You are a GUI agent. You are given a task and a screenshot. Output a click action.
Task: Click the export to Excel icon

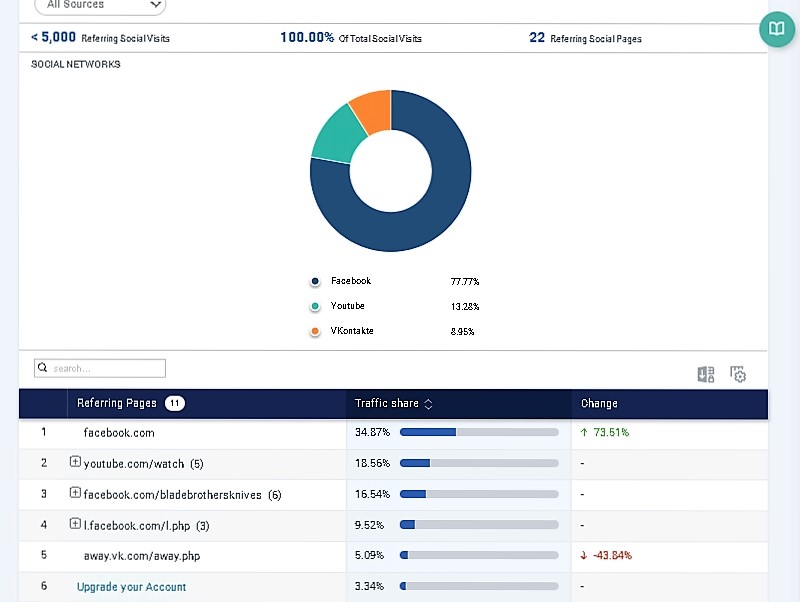tap(706, 374)
